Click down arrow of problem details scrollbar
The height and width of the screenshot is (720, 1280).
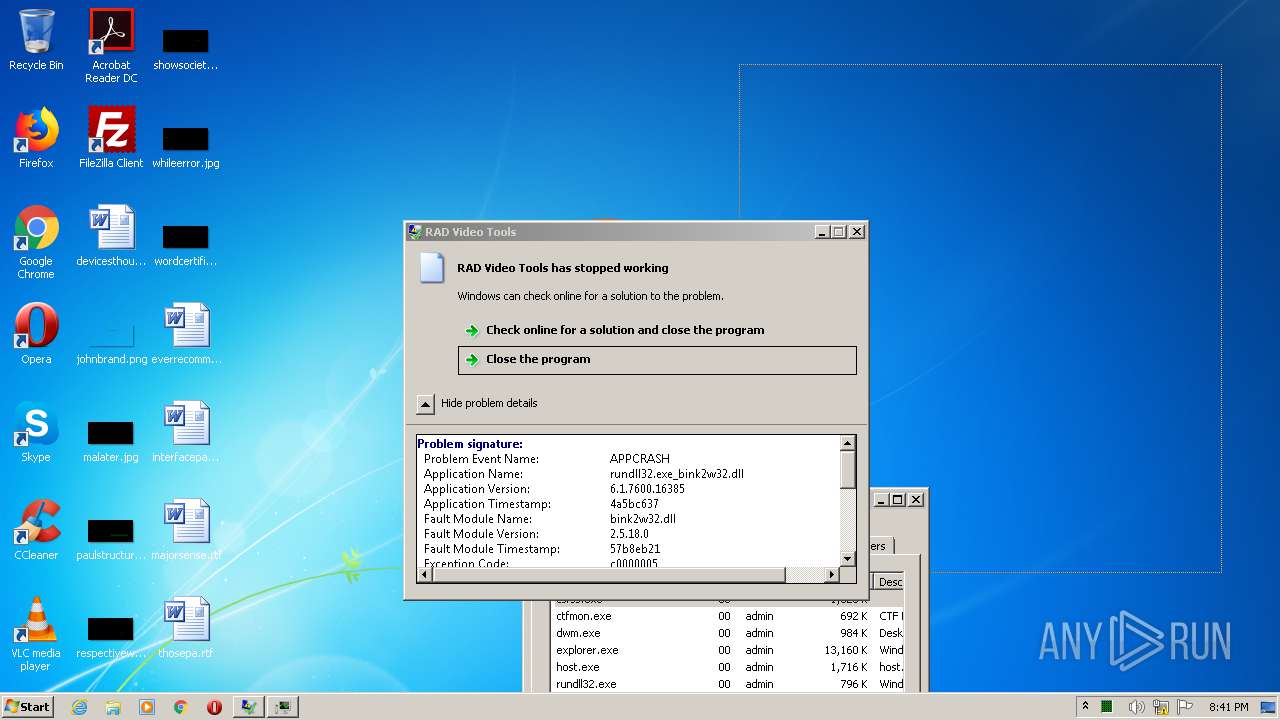847,558
